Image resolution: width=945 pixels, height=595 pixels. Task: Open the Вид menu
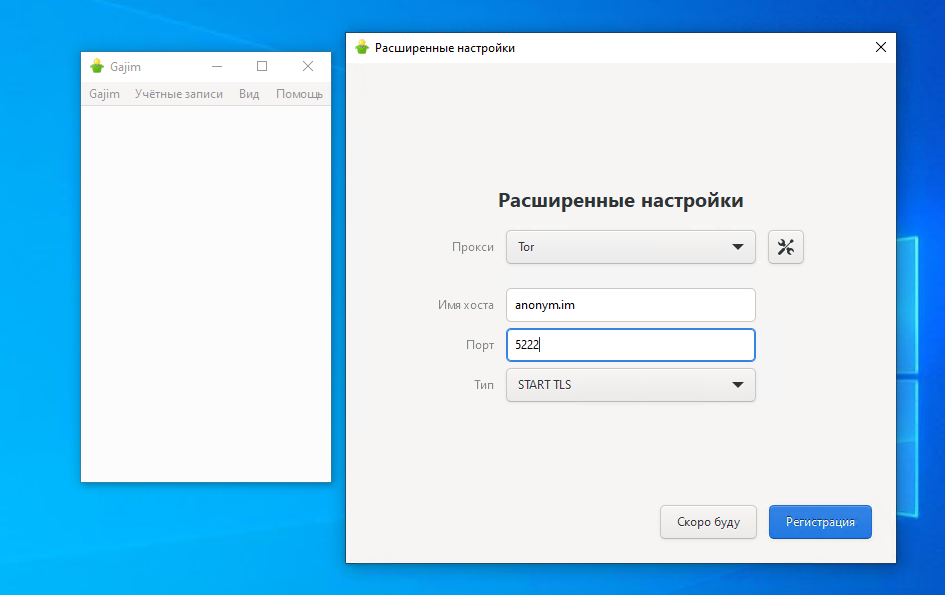(x=248, y=93)
